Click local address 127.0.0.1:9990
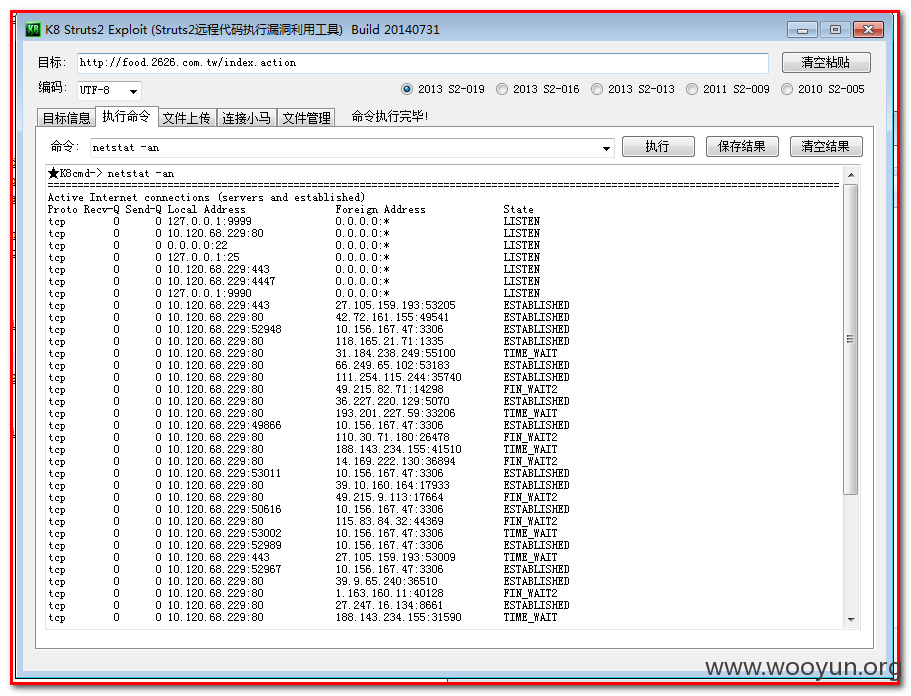Screen dimensions: 911x696 210,293
